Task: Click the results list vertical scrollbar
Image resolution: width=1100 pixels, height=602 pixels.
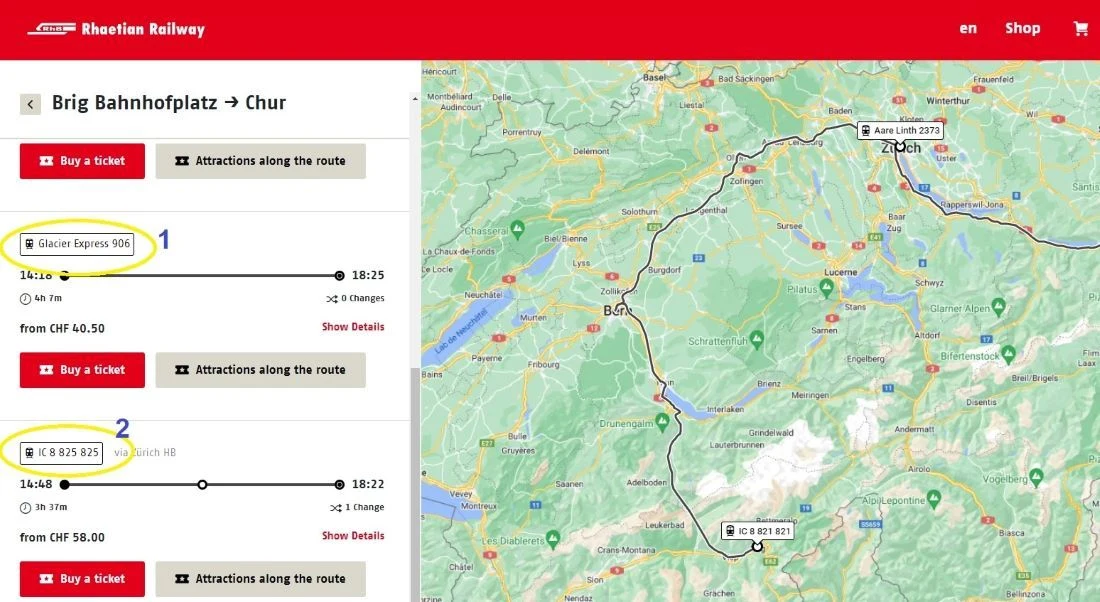Action: pos(415,484)
